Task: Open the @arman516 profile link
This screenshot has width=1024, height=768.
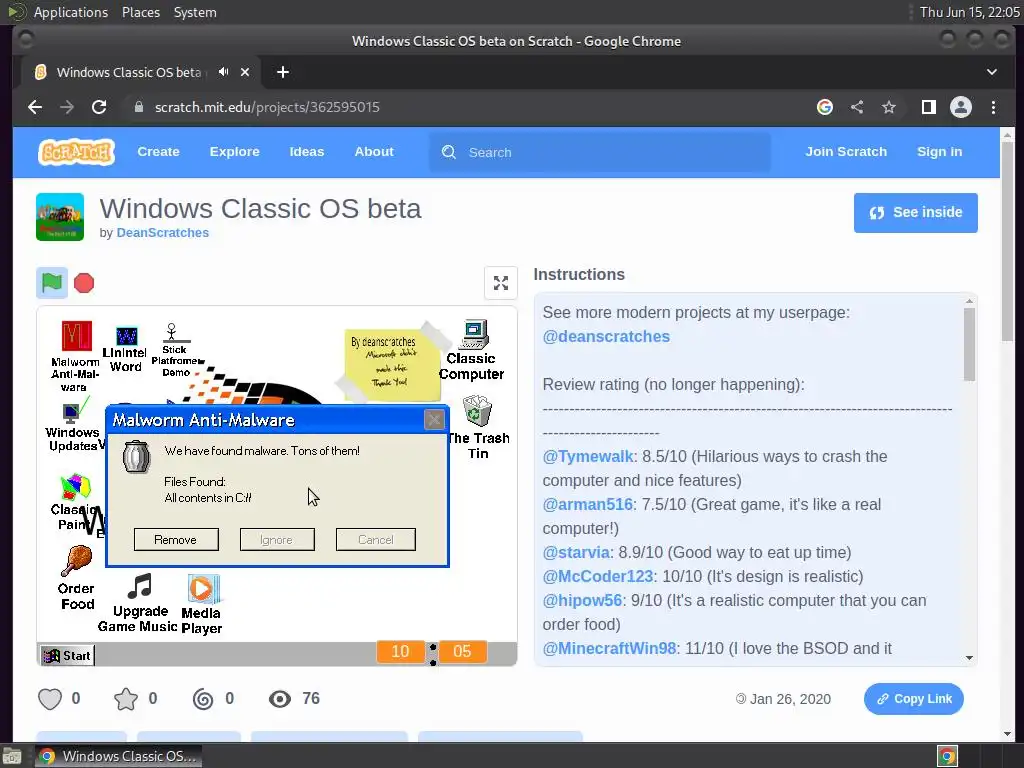Action: [x=588, y=505]
